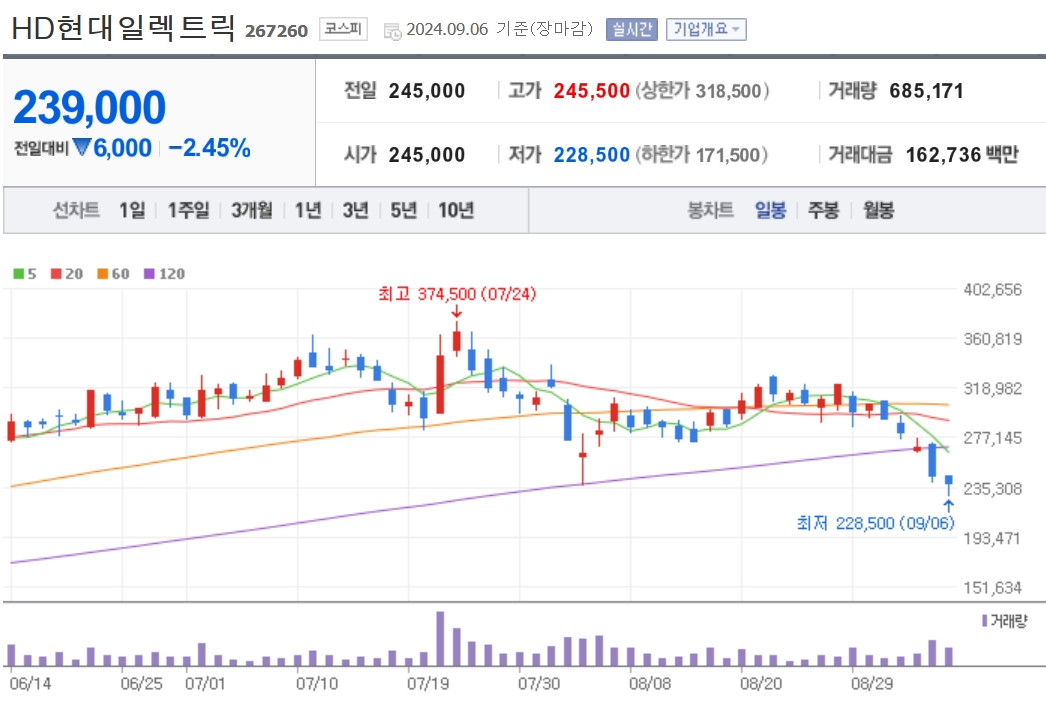The image size is (1046, 701).
Task: Click the 저가 value 228,500
Action: (x=592, y=155)
